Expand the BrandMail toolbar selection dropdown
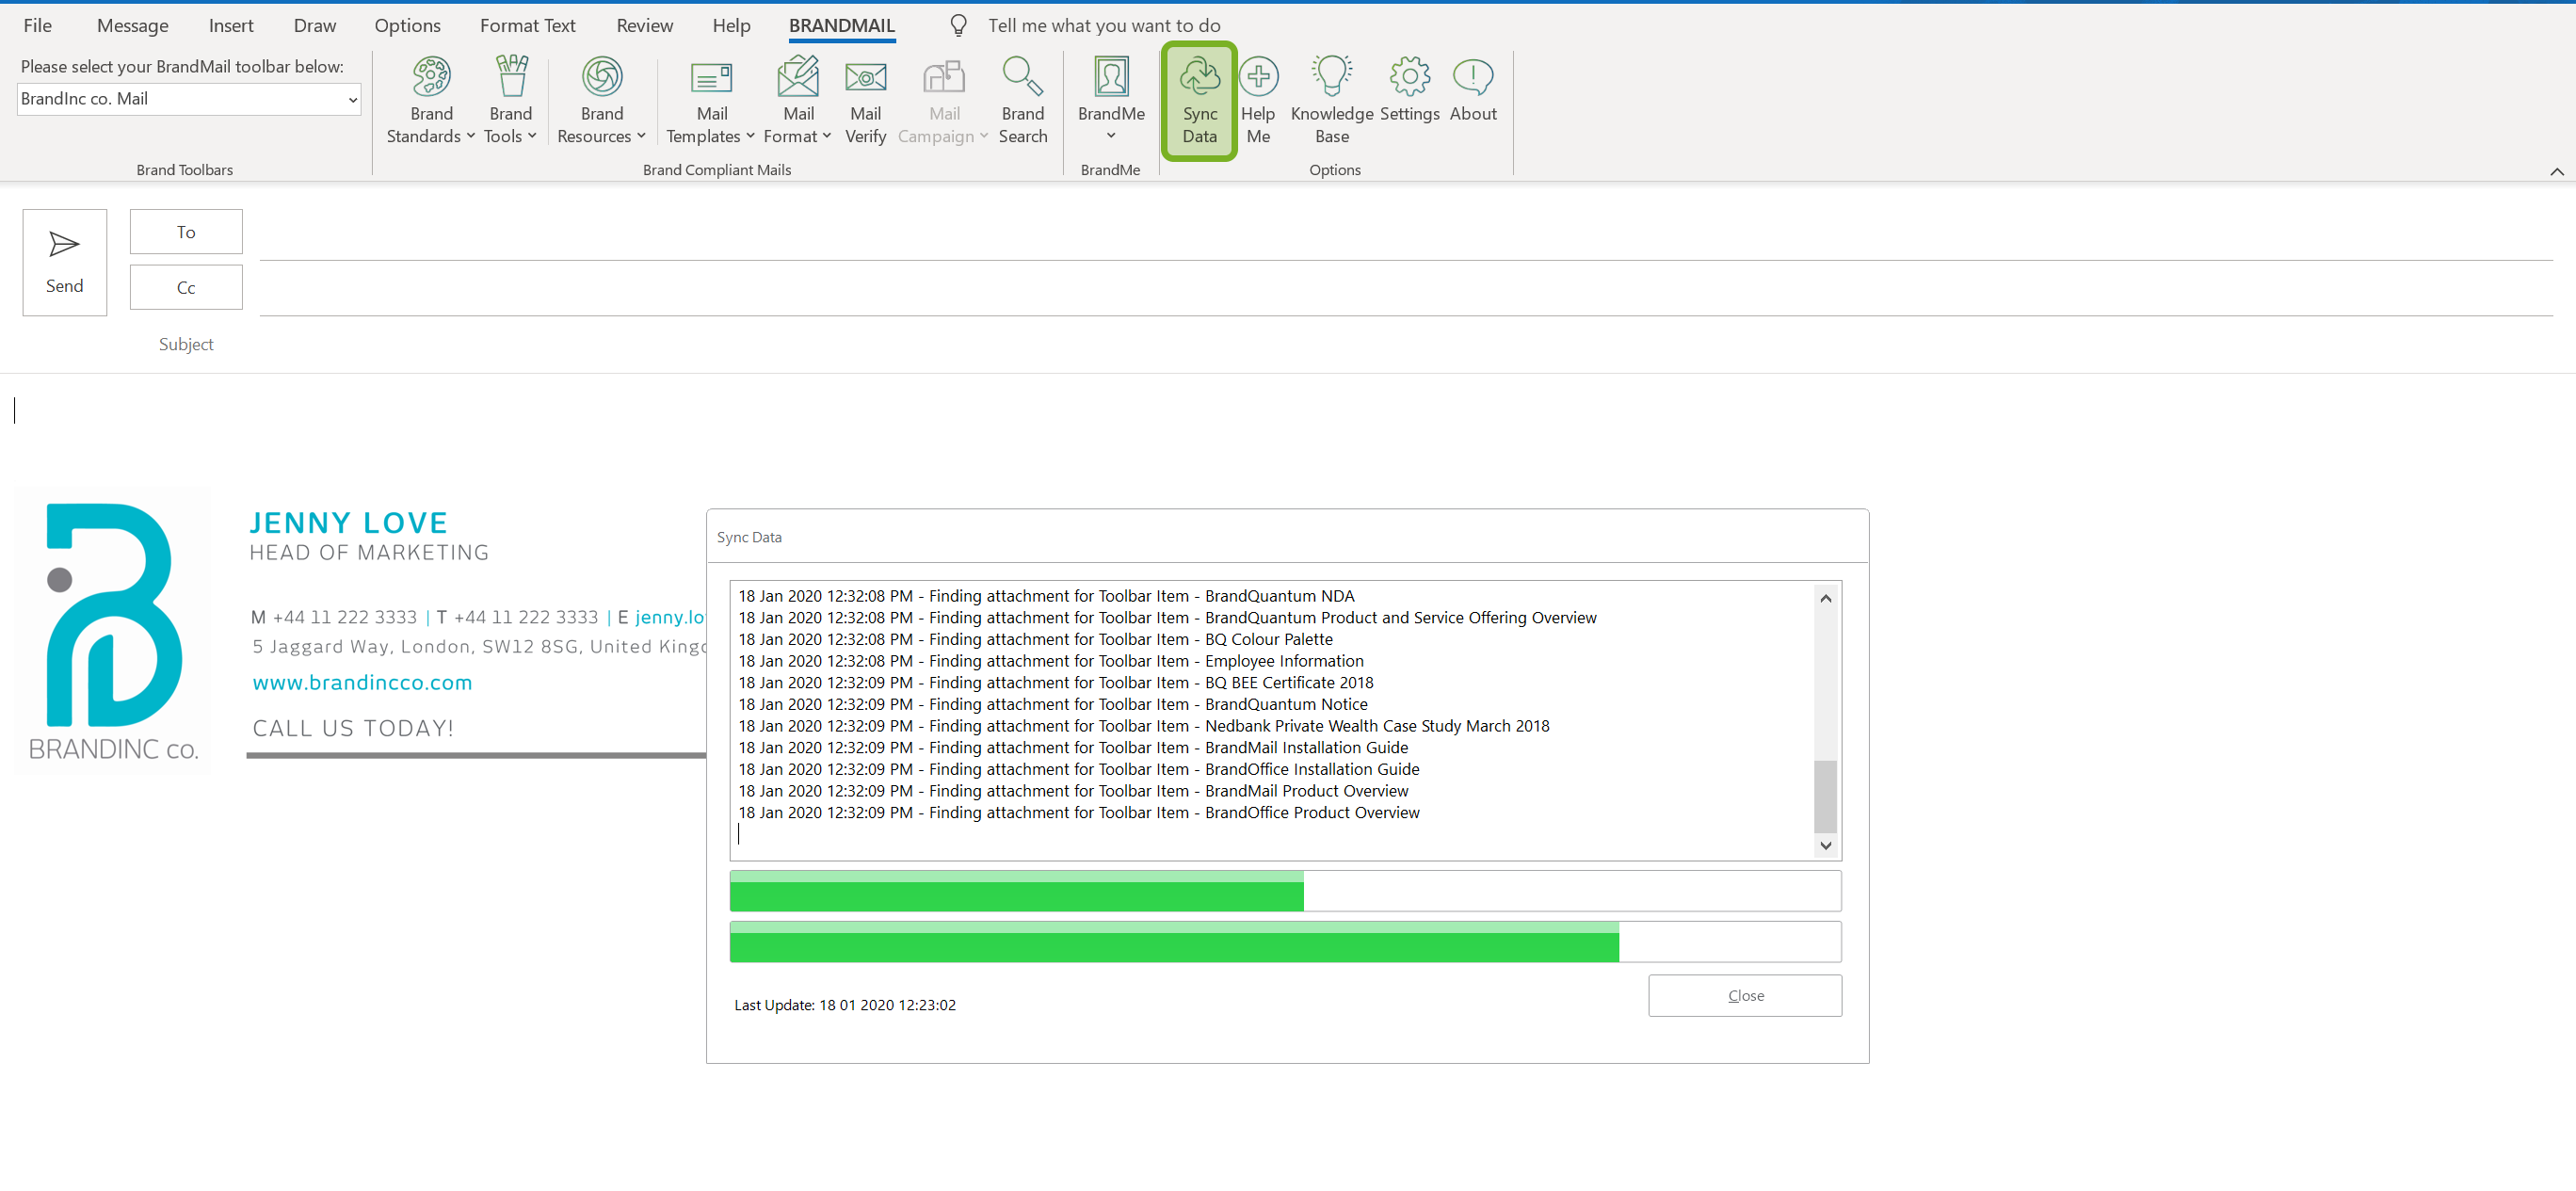Screen dimensions: 2576x1191 pyautogui.click(x=352, y=99)
